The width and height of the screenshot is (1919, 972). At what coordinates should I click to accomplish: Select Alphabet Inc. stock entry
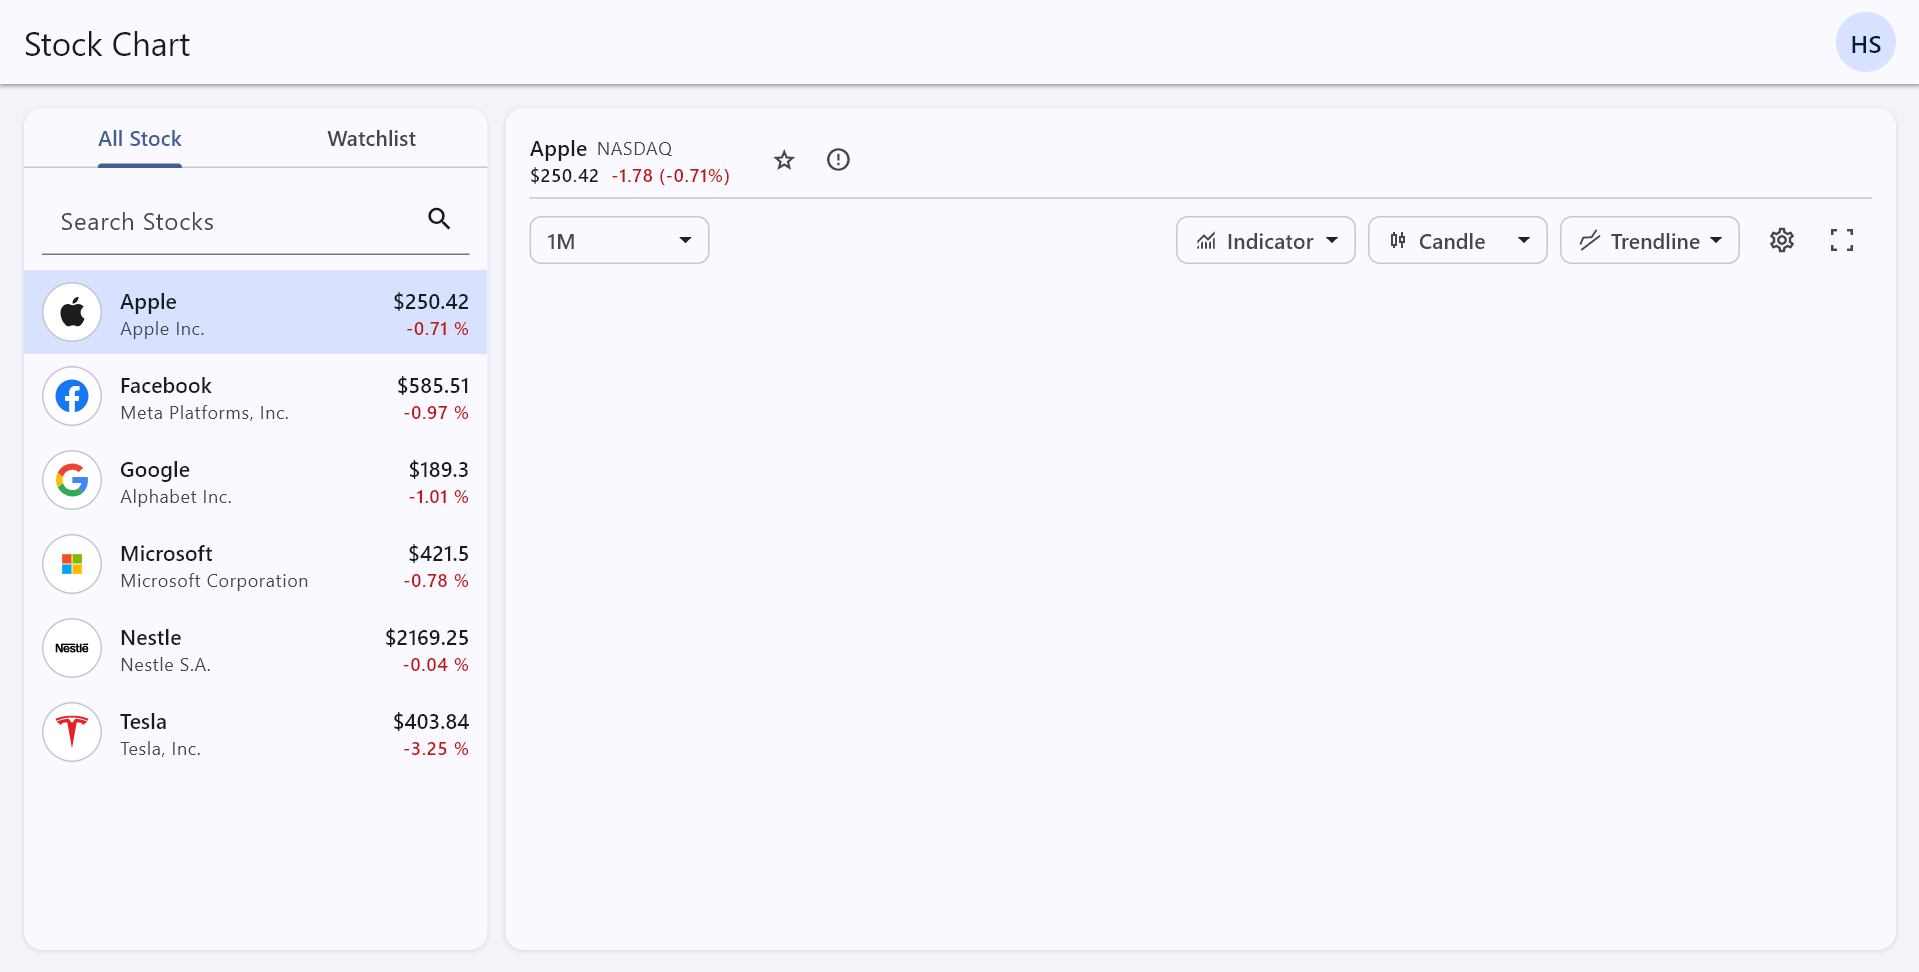click(x=255, y=481)
